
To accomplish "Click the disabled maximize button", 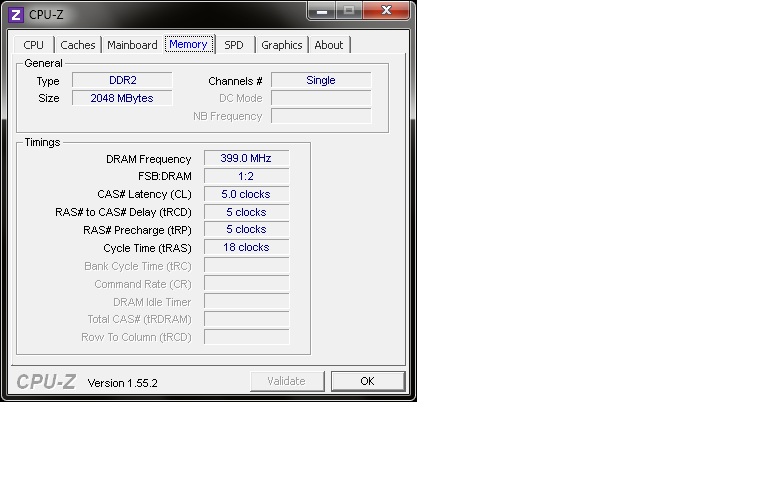I will (x=349, y=11).
